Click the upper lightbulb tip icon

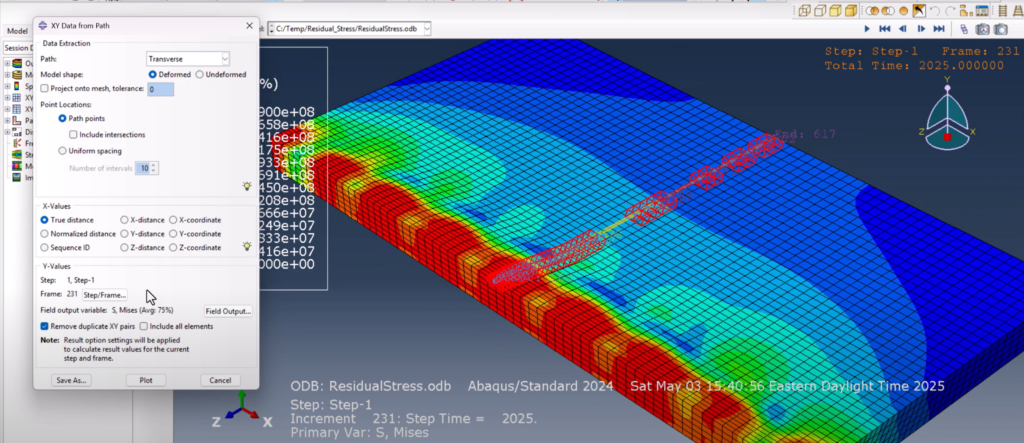pos(247,186)
